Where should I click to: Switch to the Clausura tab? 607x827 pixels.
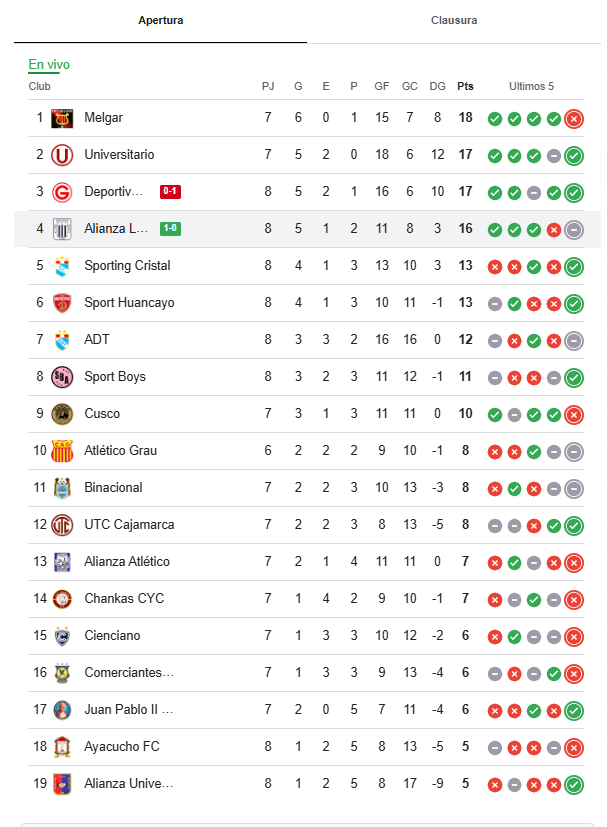(x=454, y=20)
